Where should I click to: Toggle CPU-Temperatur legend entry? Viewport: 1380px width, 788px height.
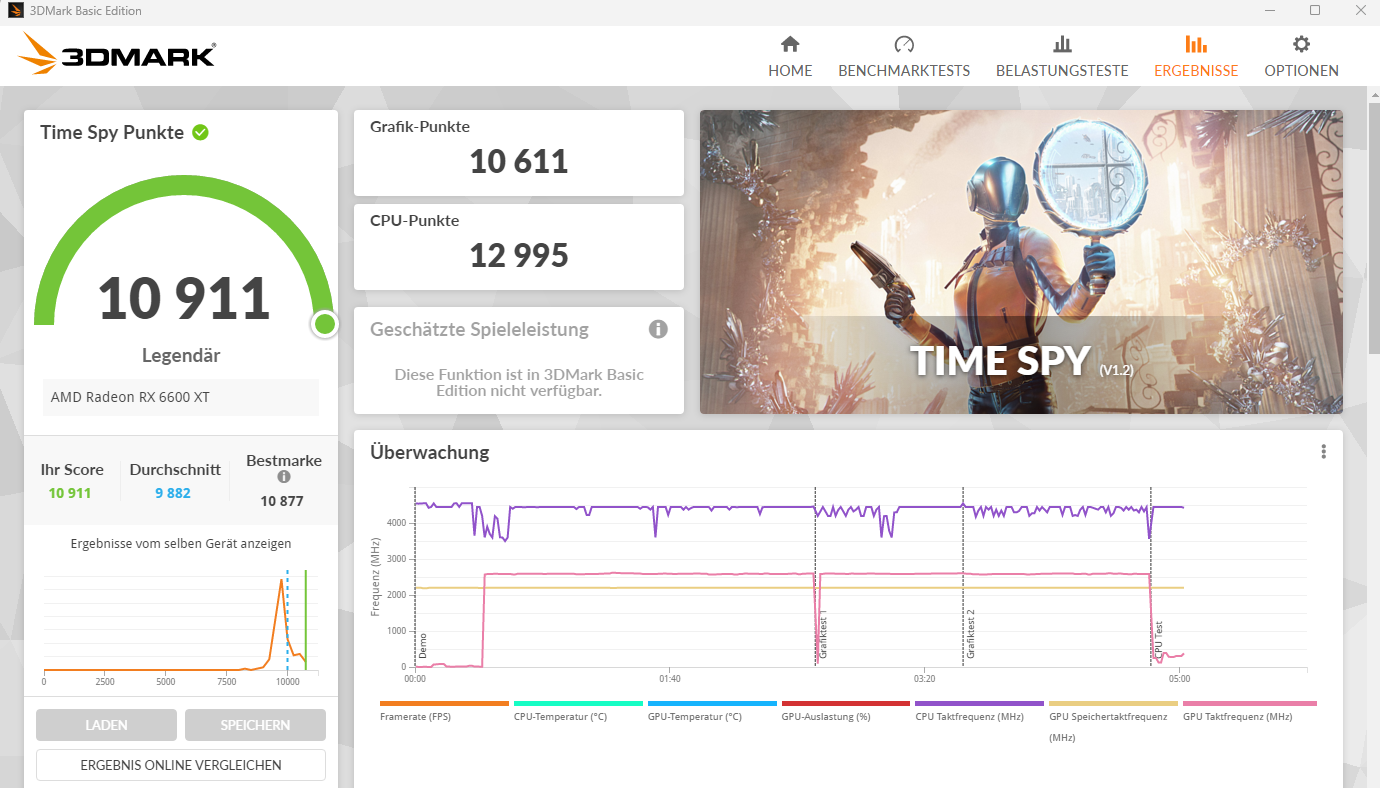(578, 711)
